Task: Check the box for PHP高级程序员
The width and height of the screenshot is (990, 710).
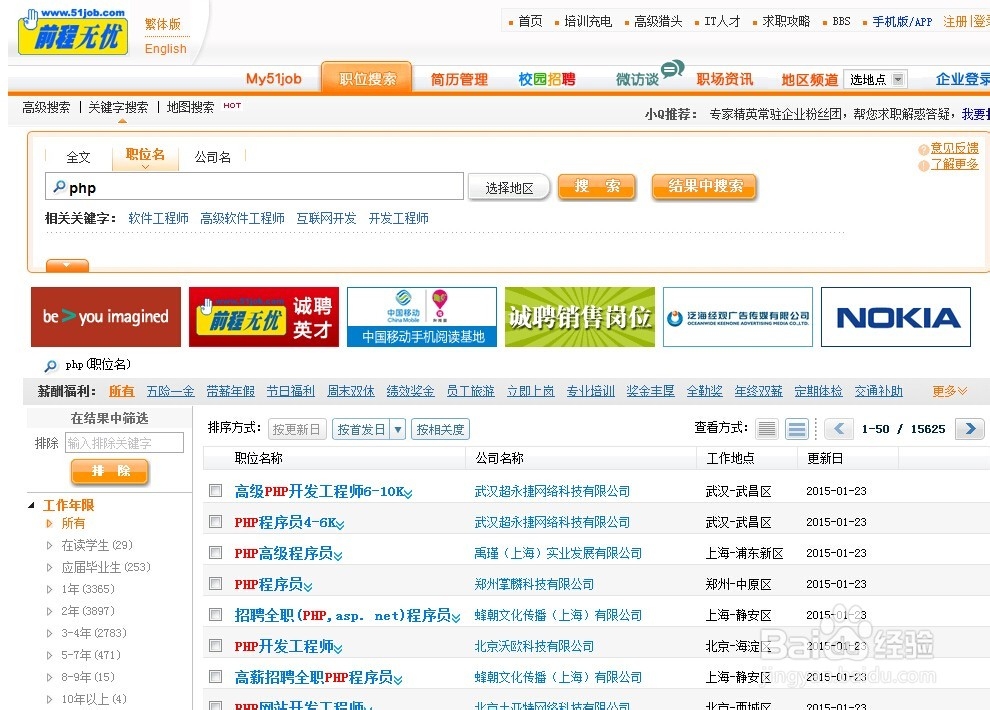Action: point(216,552)
